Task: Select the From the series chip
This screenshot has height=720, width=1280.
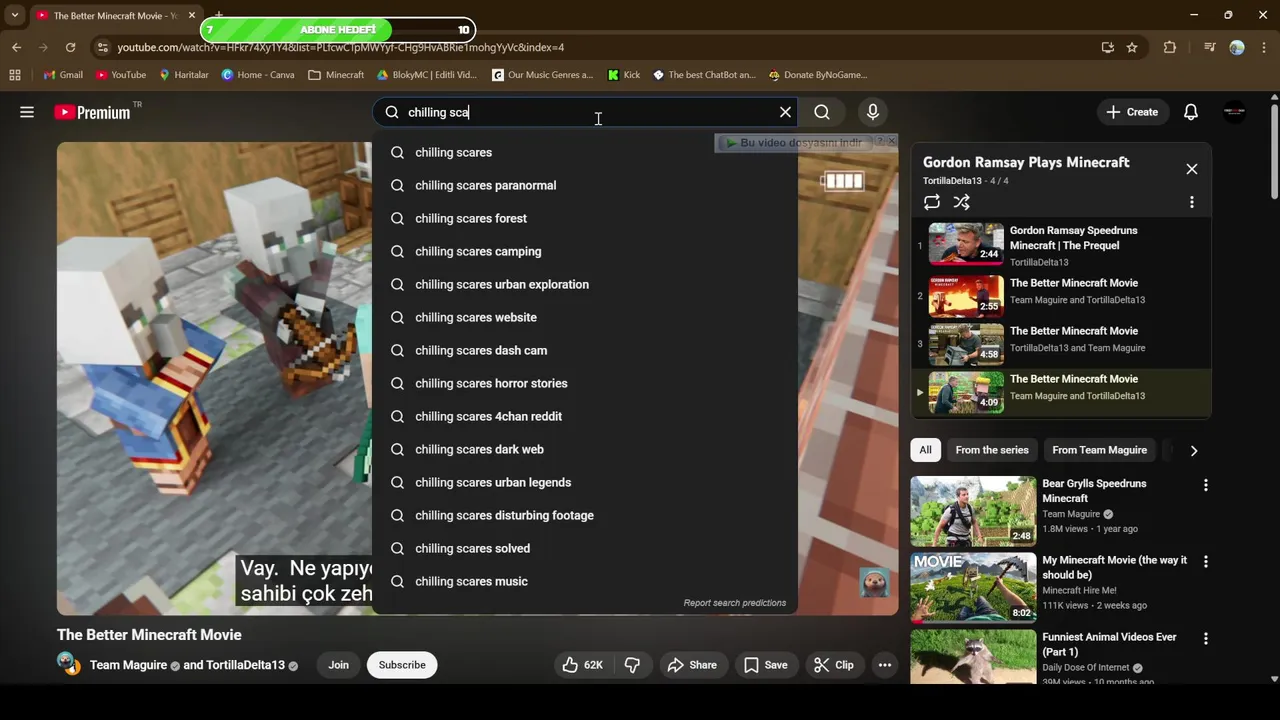Action: click(x=992, y=450)
